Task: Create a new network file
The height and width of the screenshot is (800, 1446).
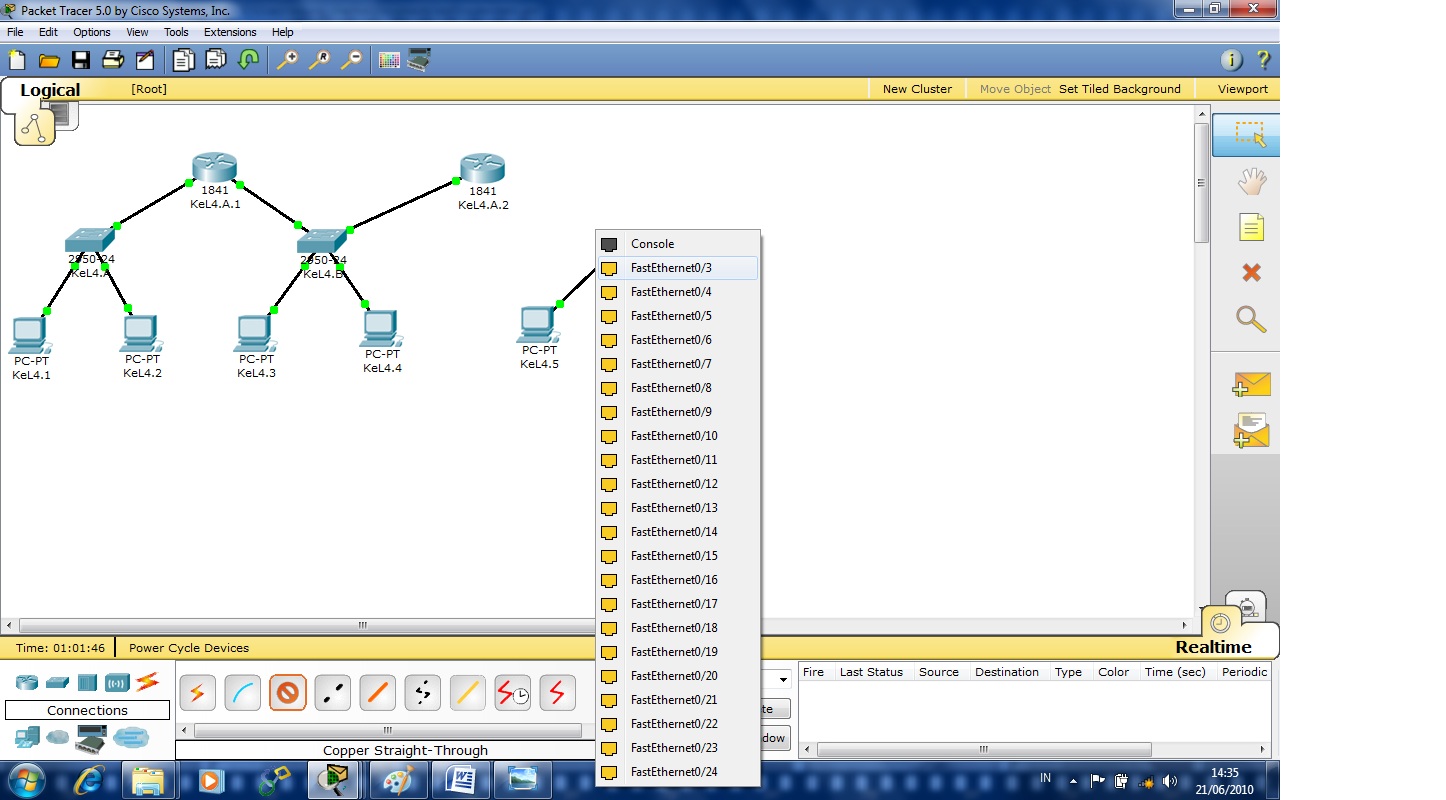Action: click(16, 60)
